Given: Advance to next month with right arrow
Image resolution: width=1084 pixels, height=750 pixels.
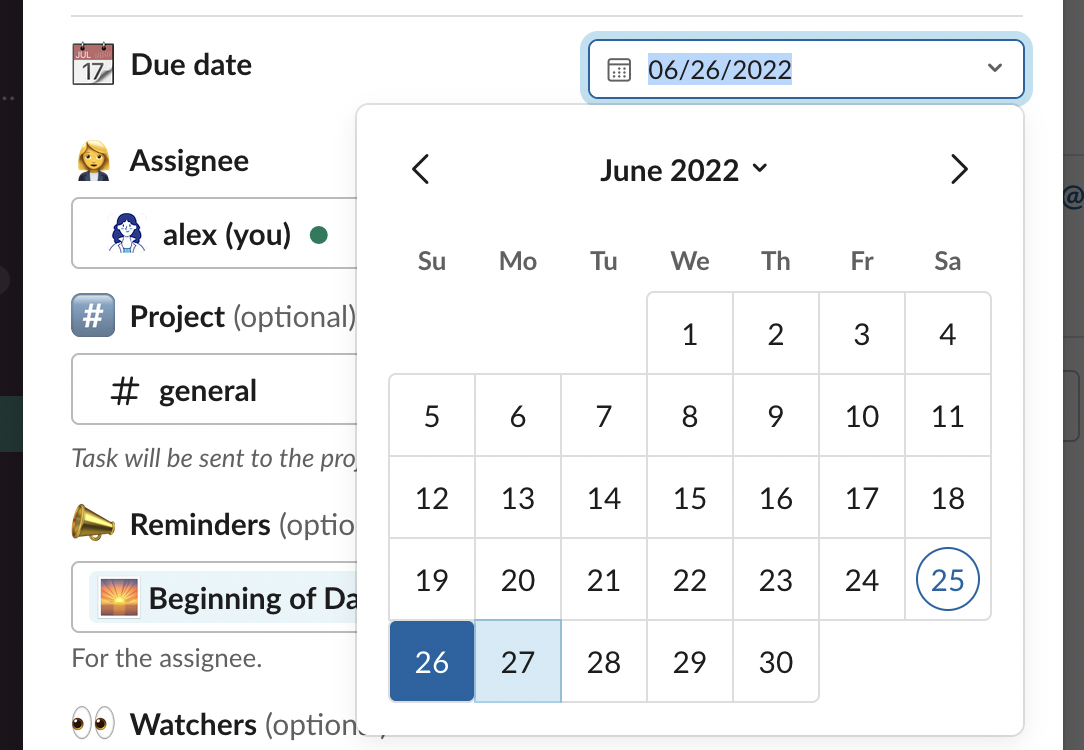Looking at the screenshot, I should pos(959,169).
